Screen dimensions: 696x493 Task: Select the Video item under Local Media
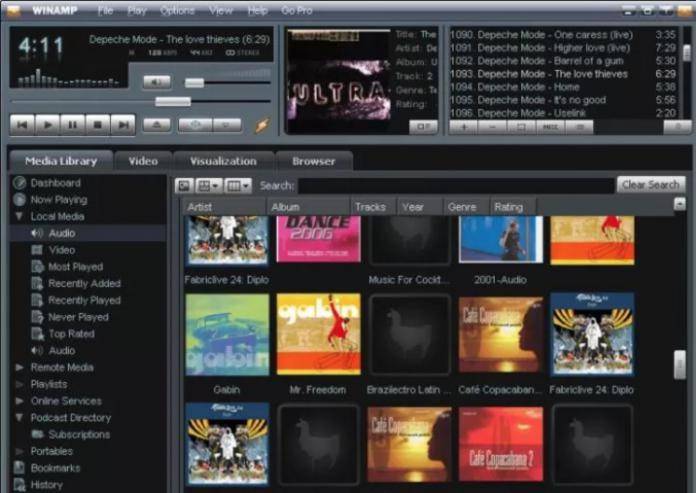tap(62, 250)
